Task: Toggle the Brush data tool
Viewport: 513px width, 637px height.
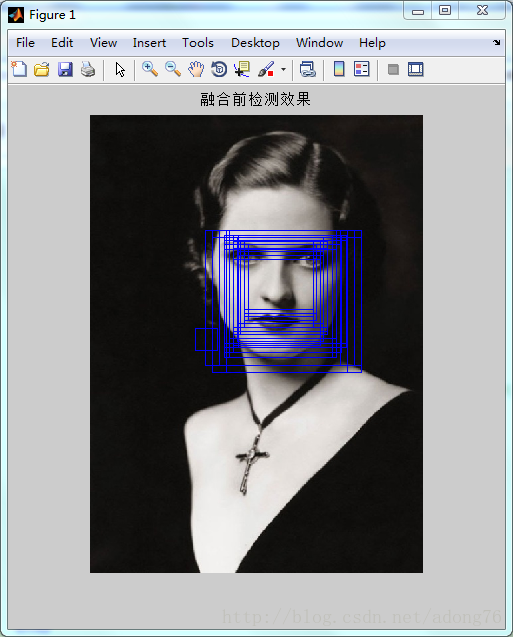Action: [x=266, y=69]
